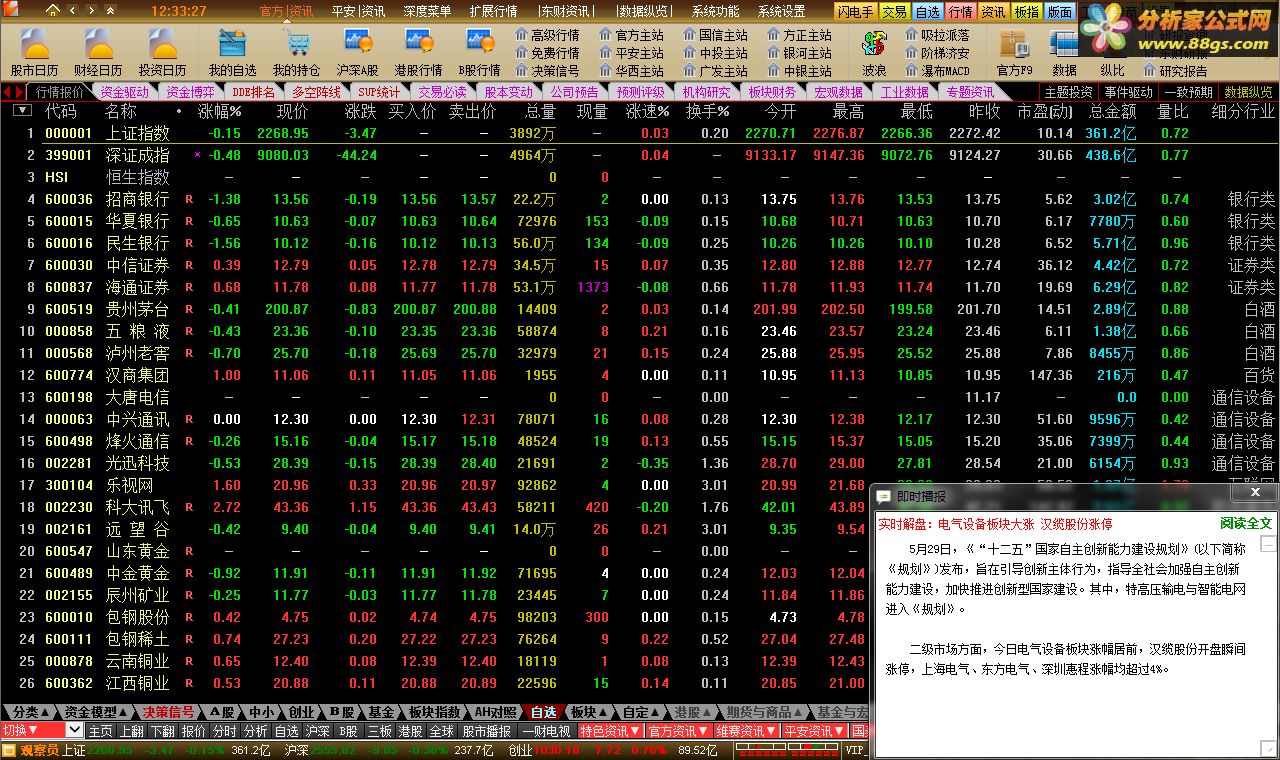Switch to the 机构研究 tab
This screenshot has width=1280, height=760.
(x=706, y=92)
